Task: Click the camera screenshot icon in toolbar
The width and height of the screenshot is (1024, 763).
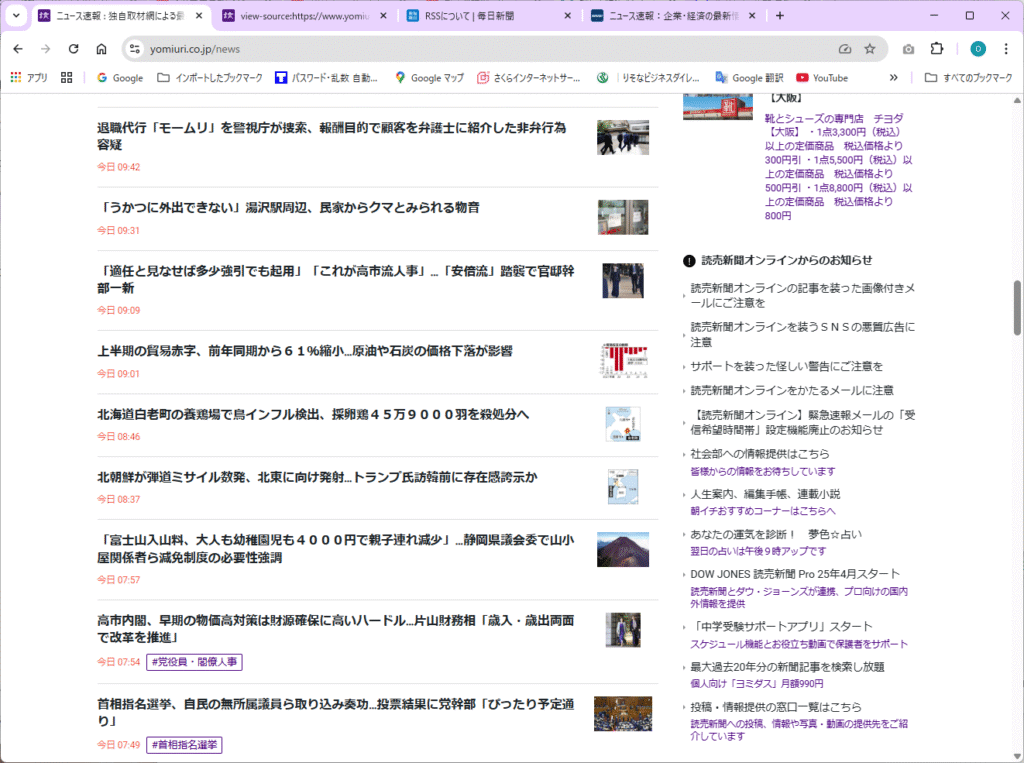Action: click(908, 49)
